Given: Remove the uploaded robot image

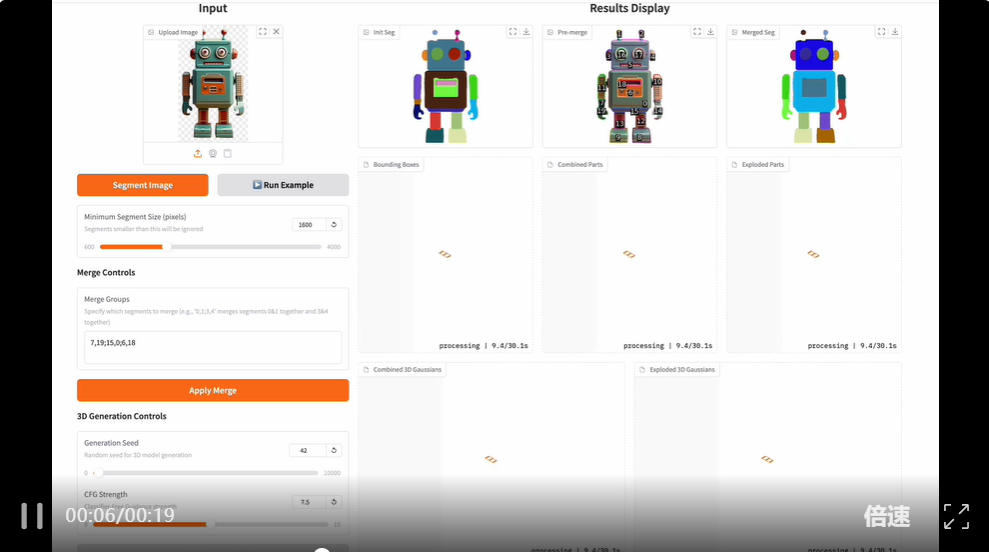Looking at the screenshot, I should [x=276, y=32].
